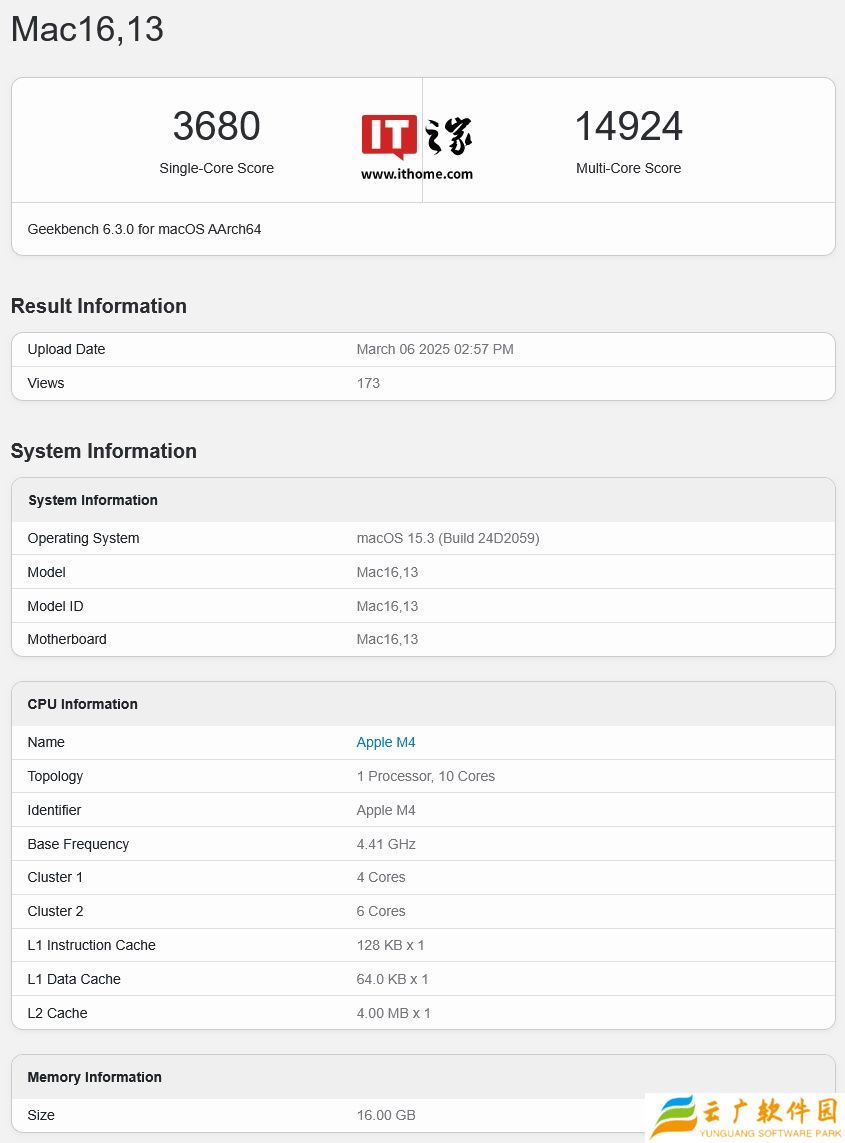Select the Model ID label

[x=55, y=606]
